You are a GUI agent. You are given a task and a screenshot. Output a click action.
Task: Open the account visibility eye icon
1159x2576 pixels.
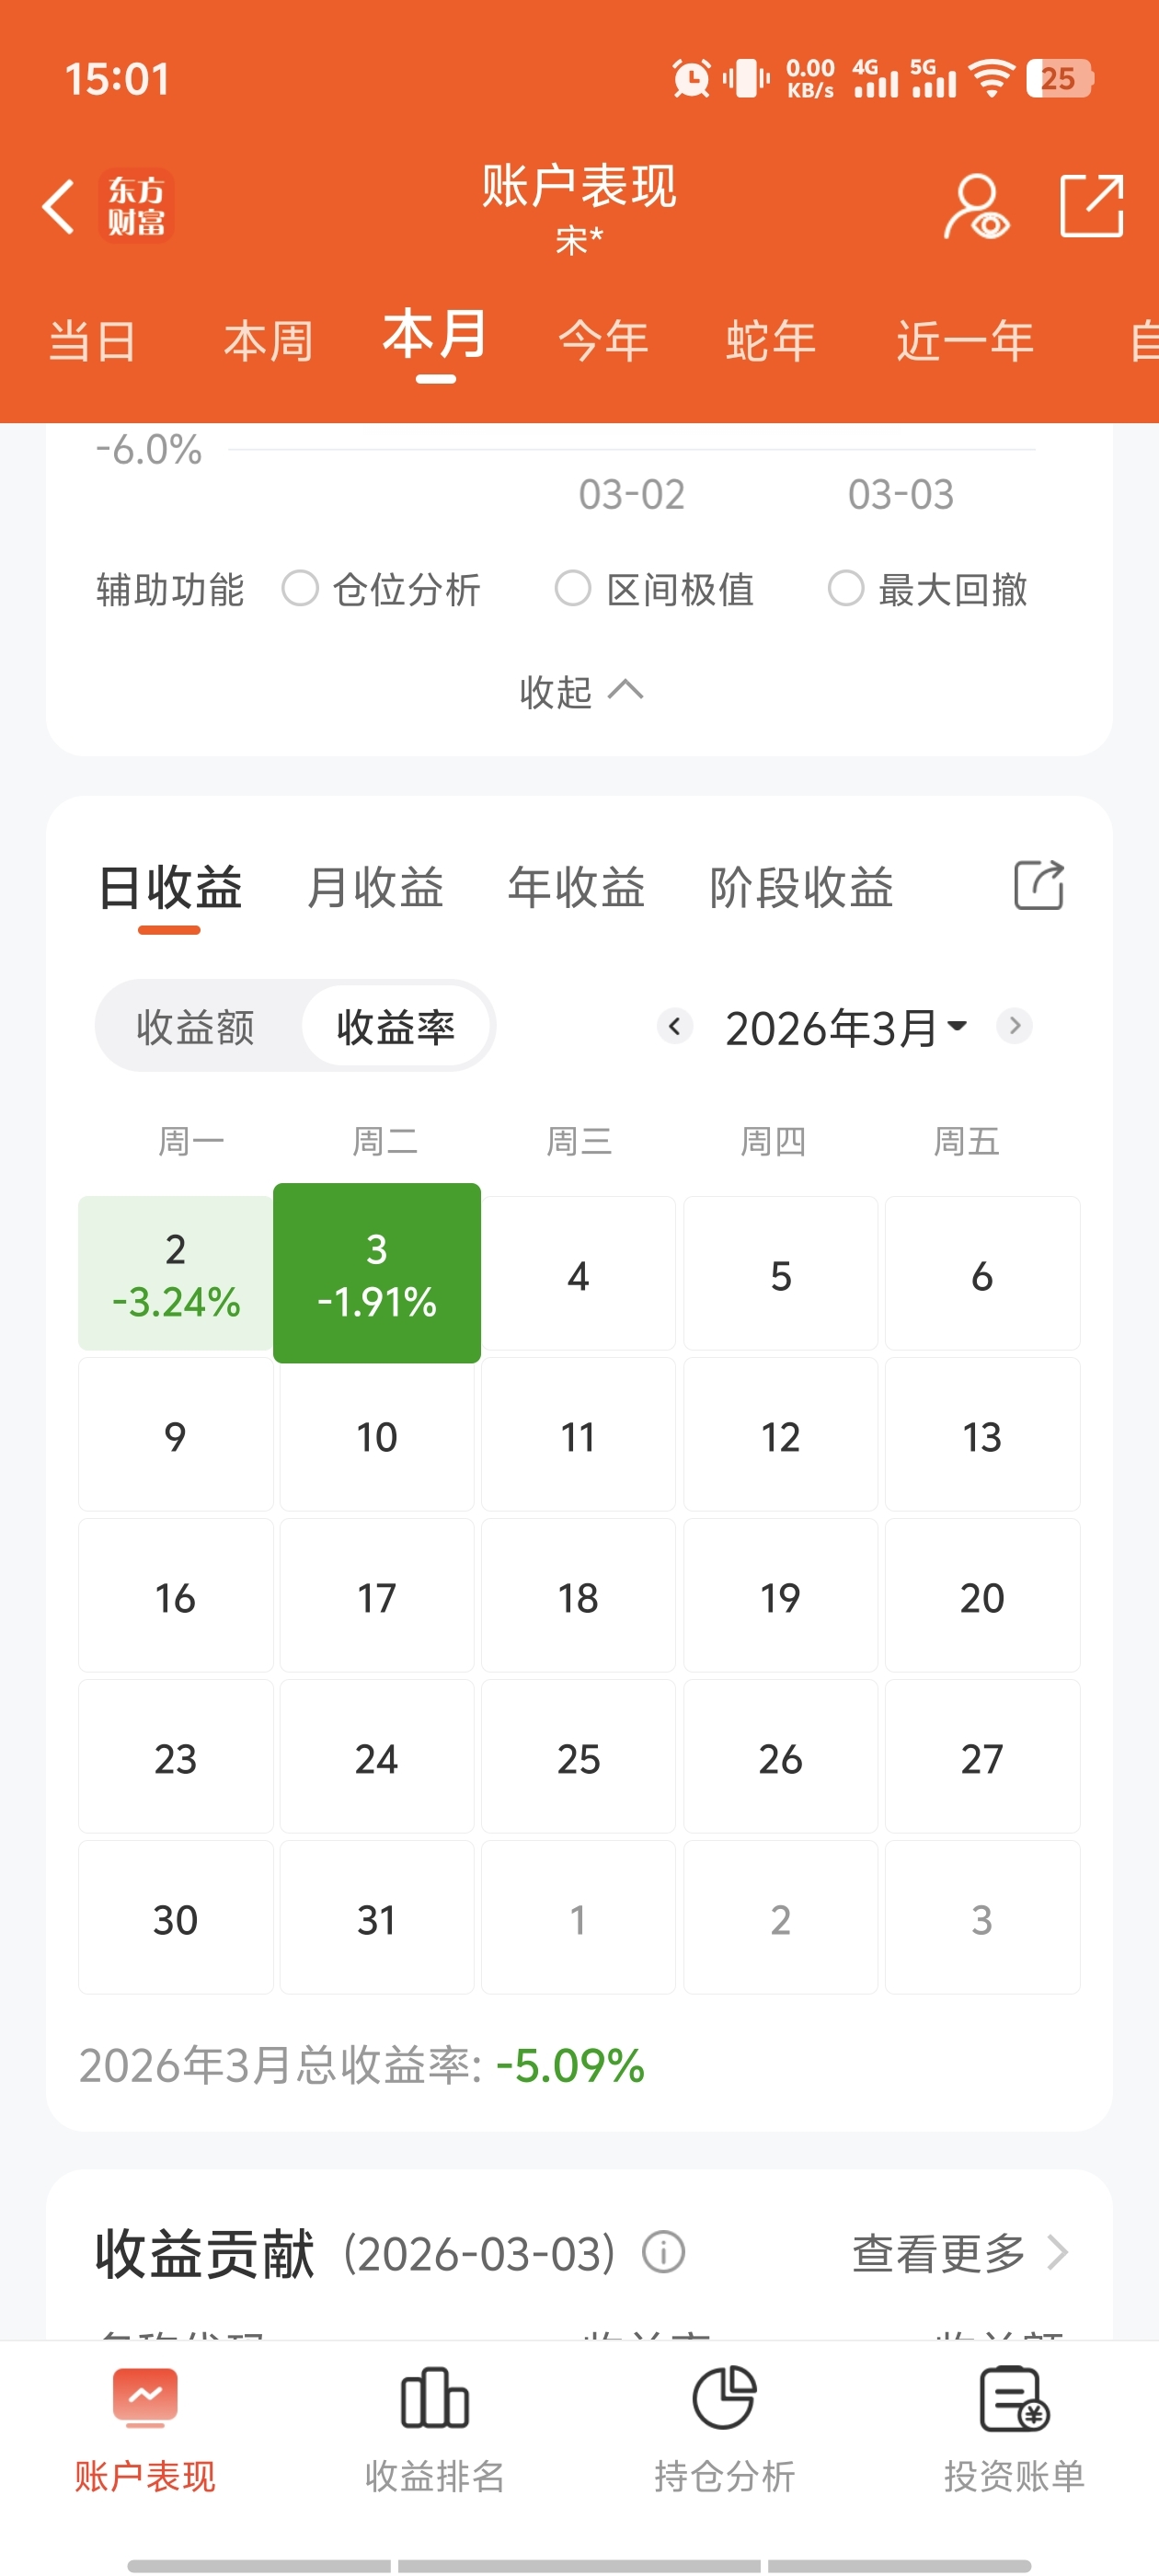976,207
